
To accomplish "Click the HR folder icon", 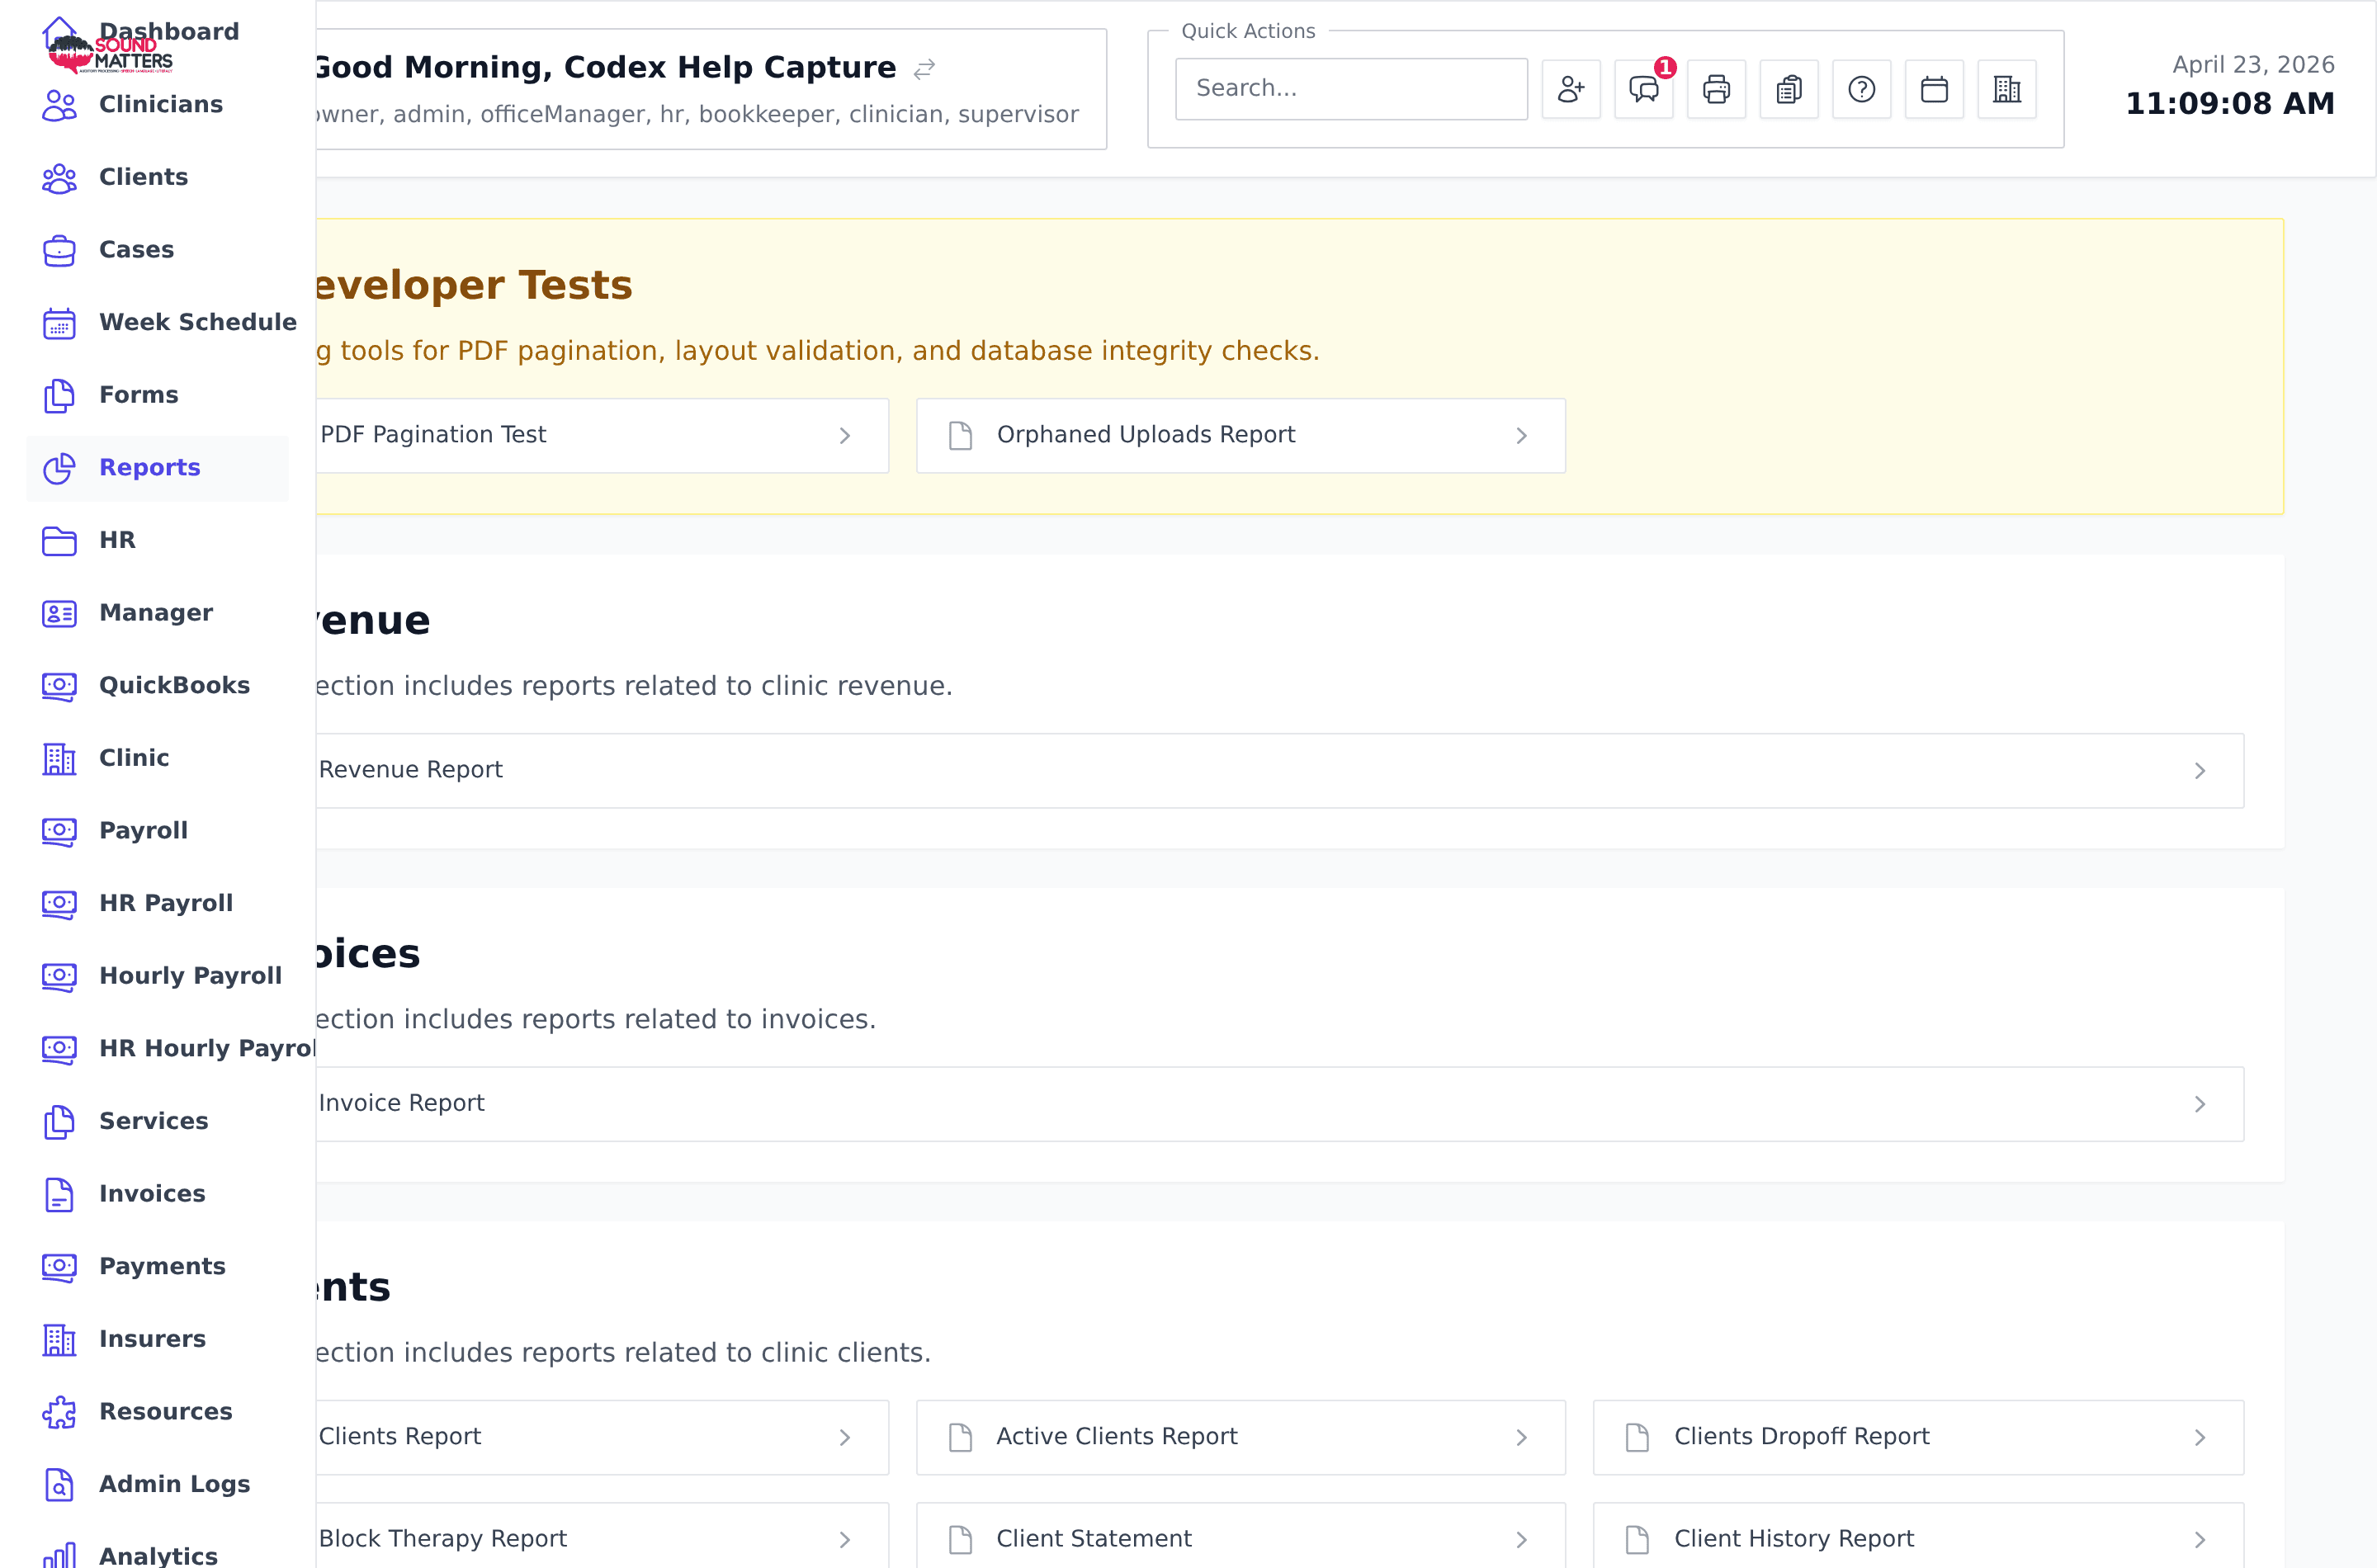I will coord(59,541).
